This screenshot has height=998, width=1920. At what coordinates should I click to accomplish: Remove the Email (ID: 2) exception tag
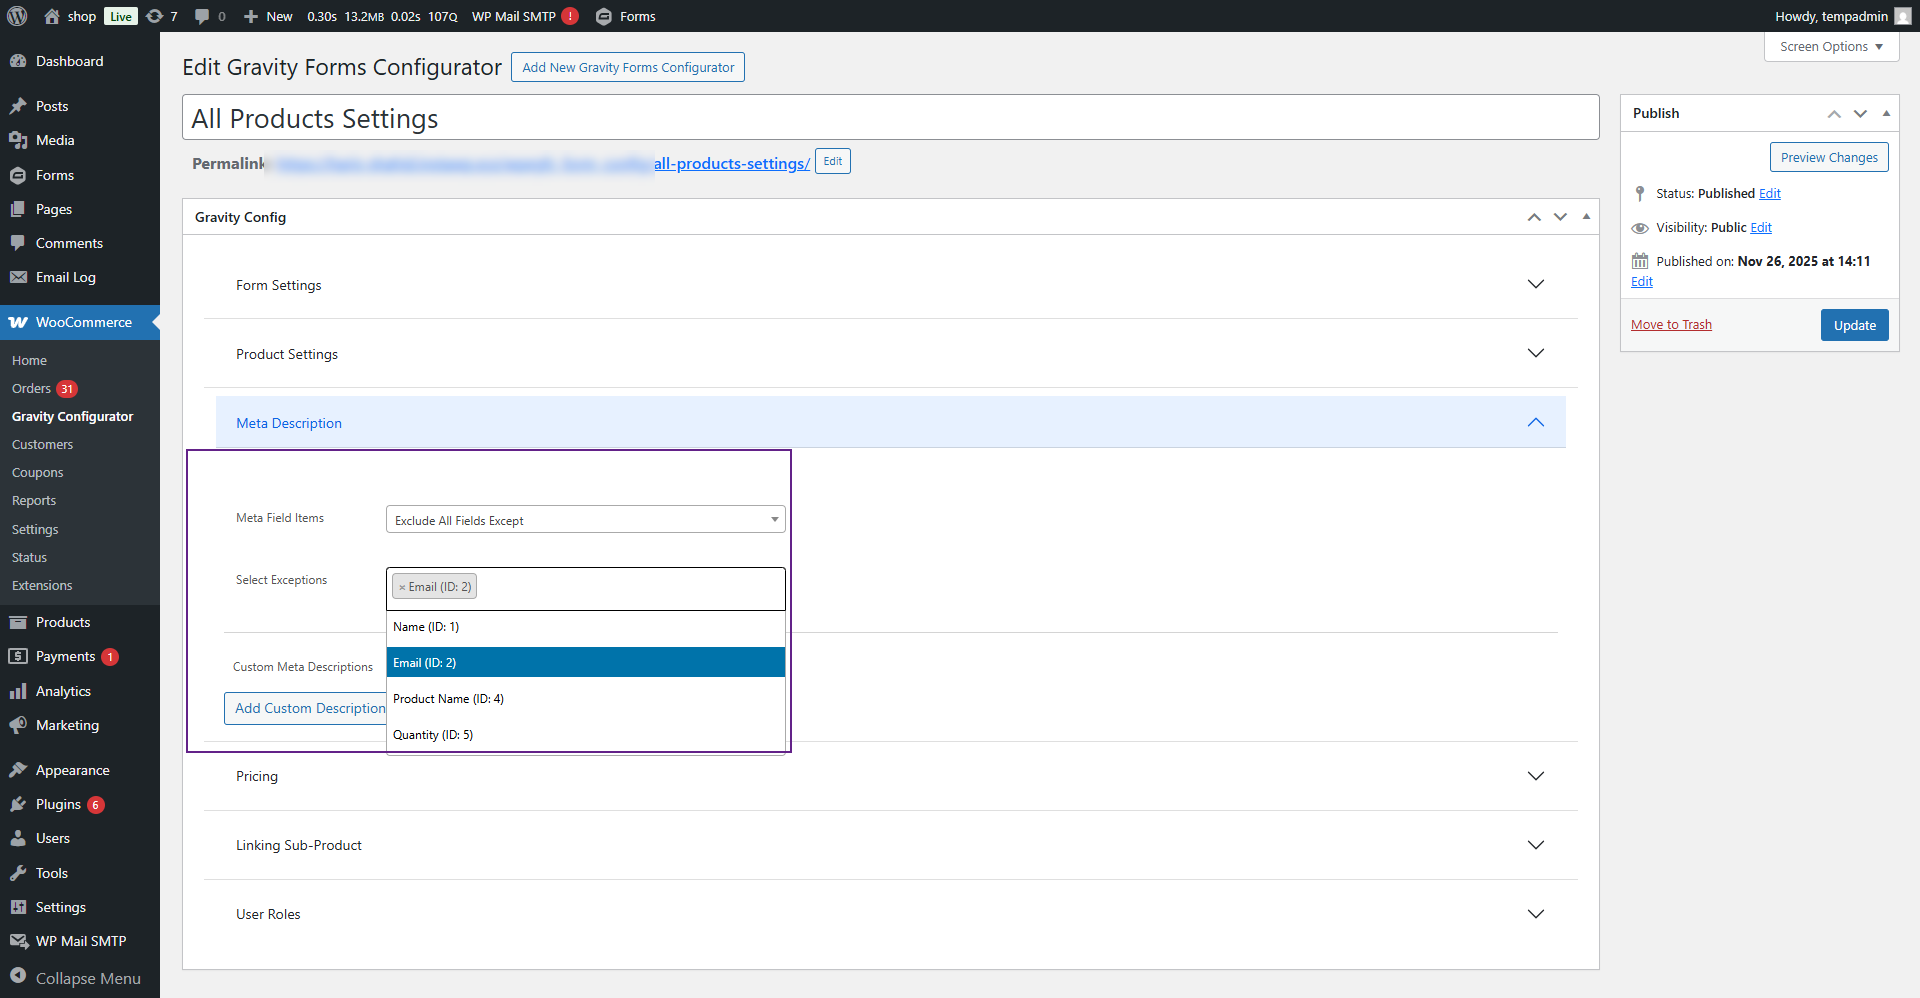point(402,587)
